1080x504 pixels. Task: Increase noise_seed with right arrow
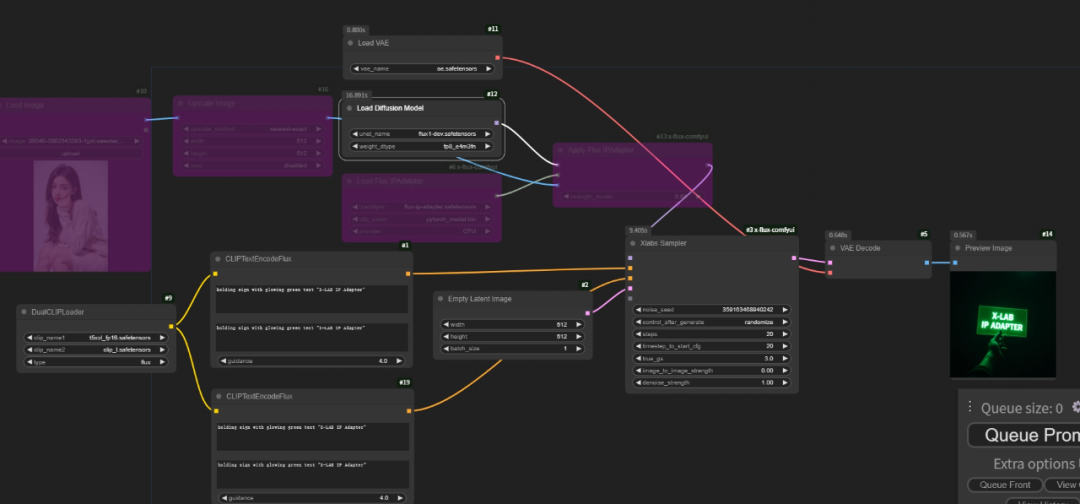(x=785, y=310)
